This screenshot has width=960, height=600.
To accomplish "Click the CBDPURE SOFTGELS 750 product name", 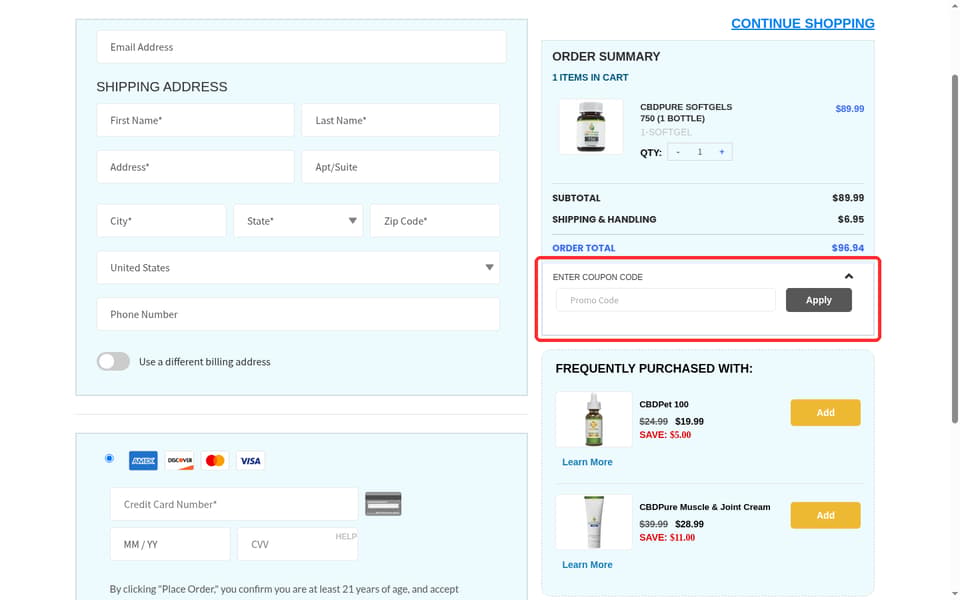I will (686, 113).
